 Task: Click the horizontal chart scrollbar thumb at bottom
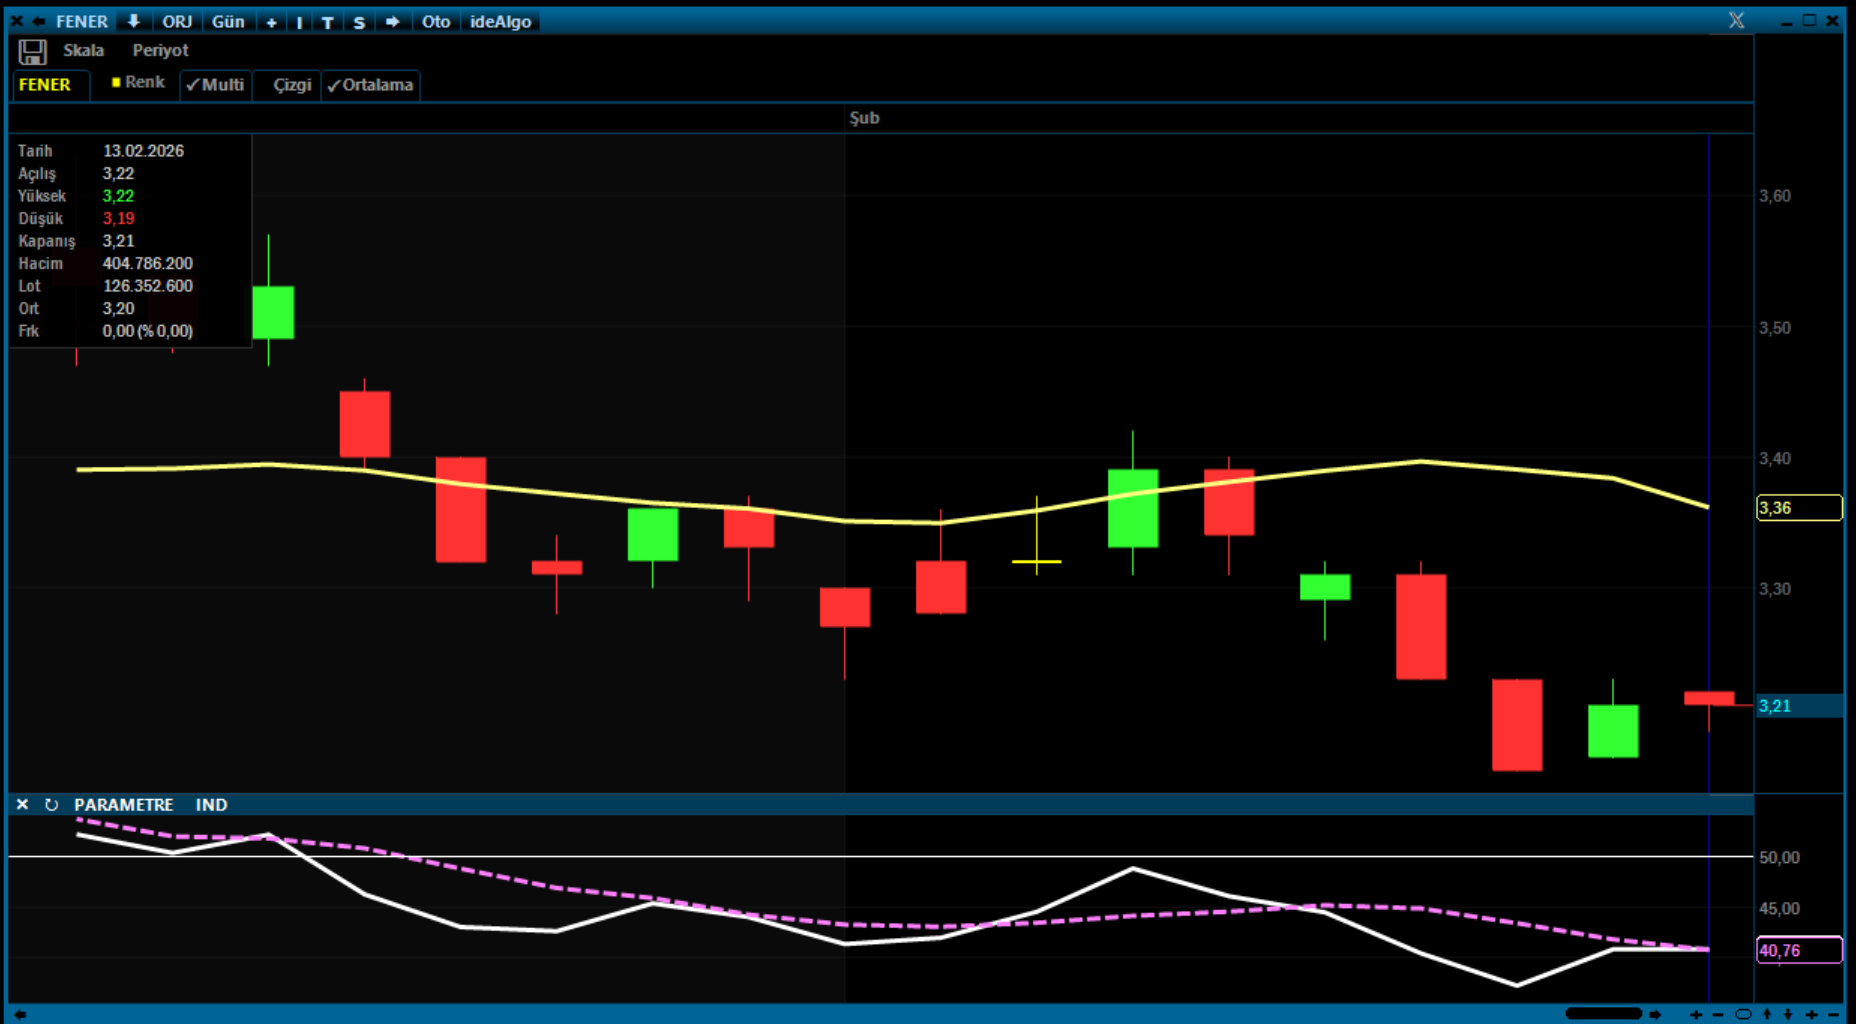(x=1603, y=1014)
